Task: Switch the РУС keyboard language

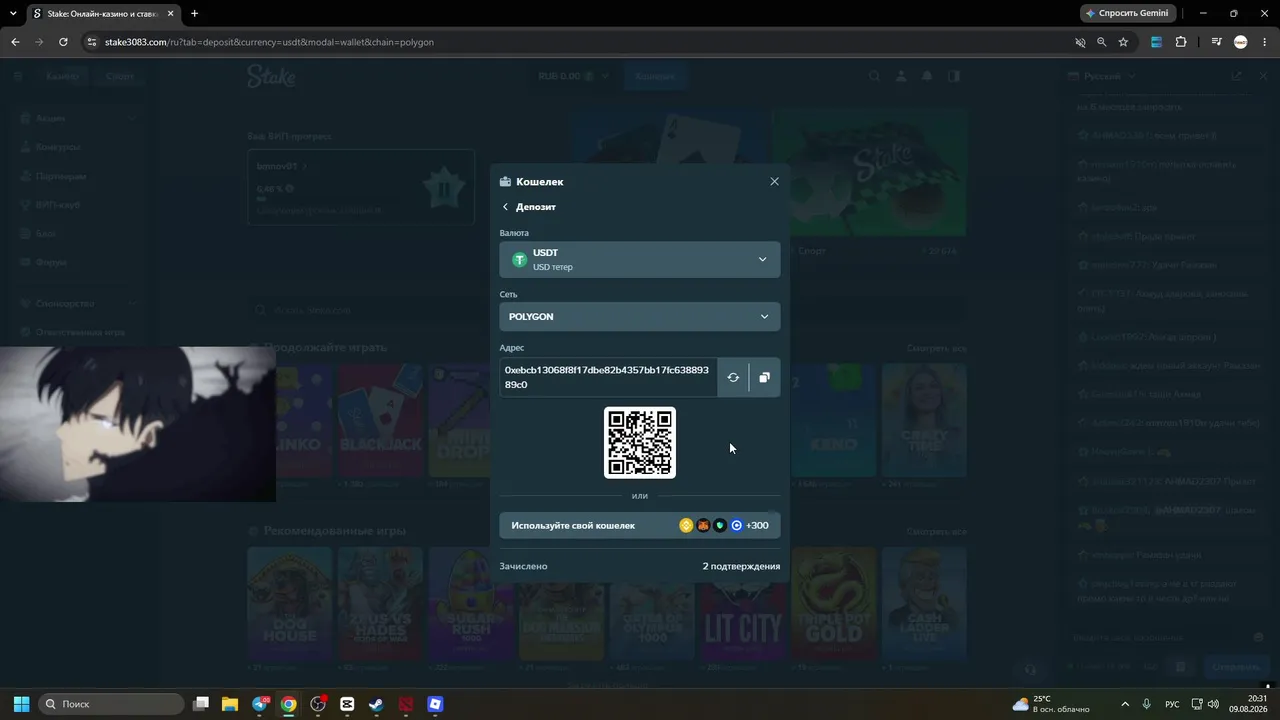Action: coord(1172,704)
